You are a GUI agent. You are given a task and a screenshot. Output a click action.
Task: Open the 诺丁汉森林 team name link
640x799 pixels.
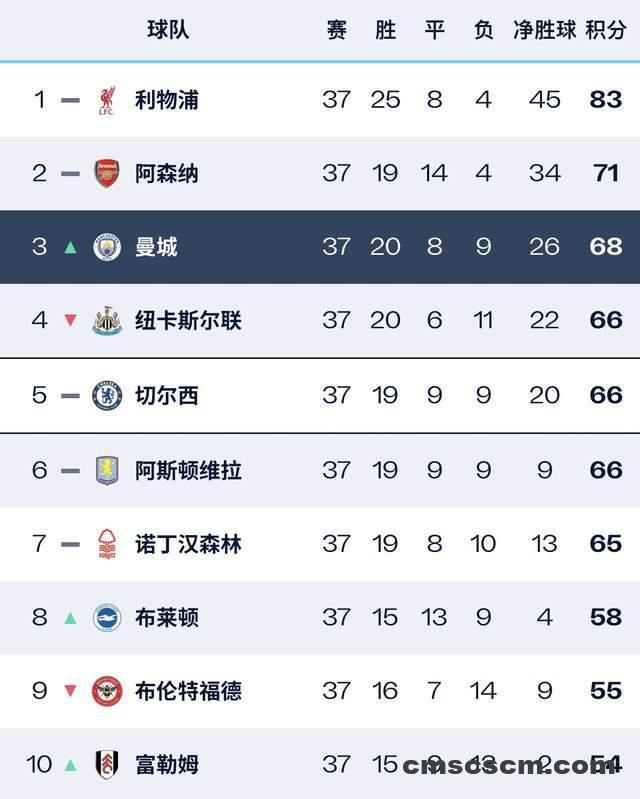pos(188,544)
